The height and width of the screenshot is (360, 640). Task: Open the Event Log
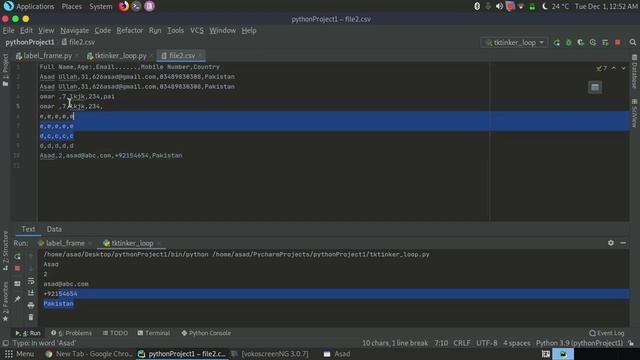[x=607, y=333]
